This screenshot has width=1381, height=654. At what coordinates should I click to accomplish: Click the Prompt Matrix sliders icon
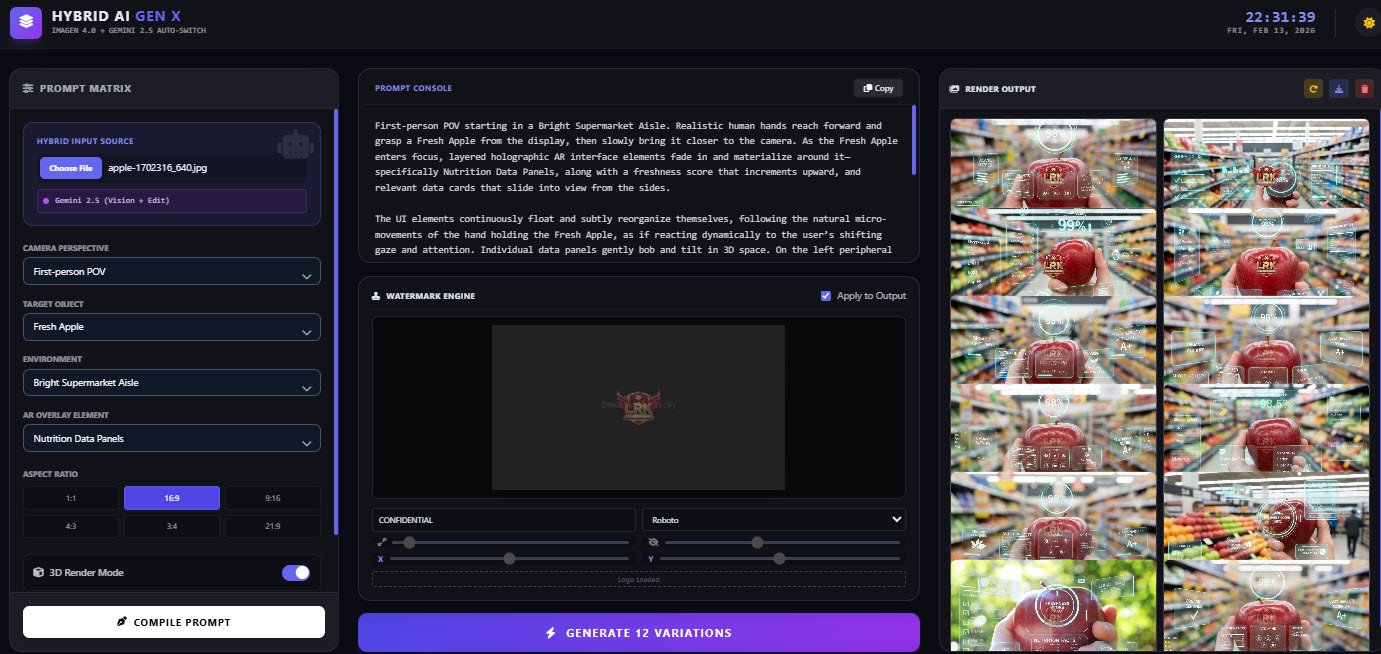[x=28, y=88]
